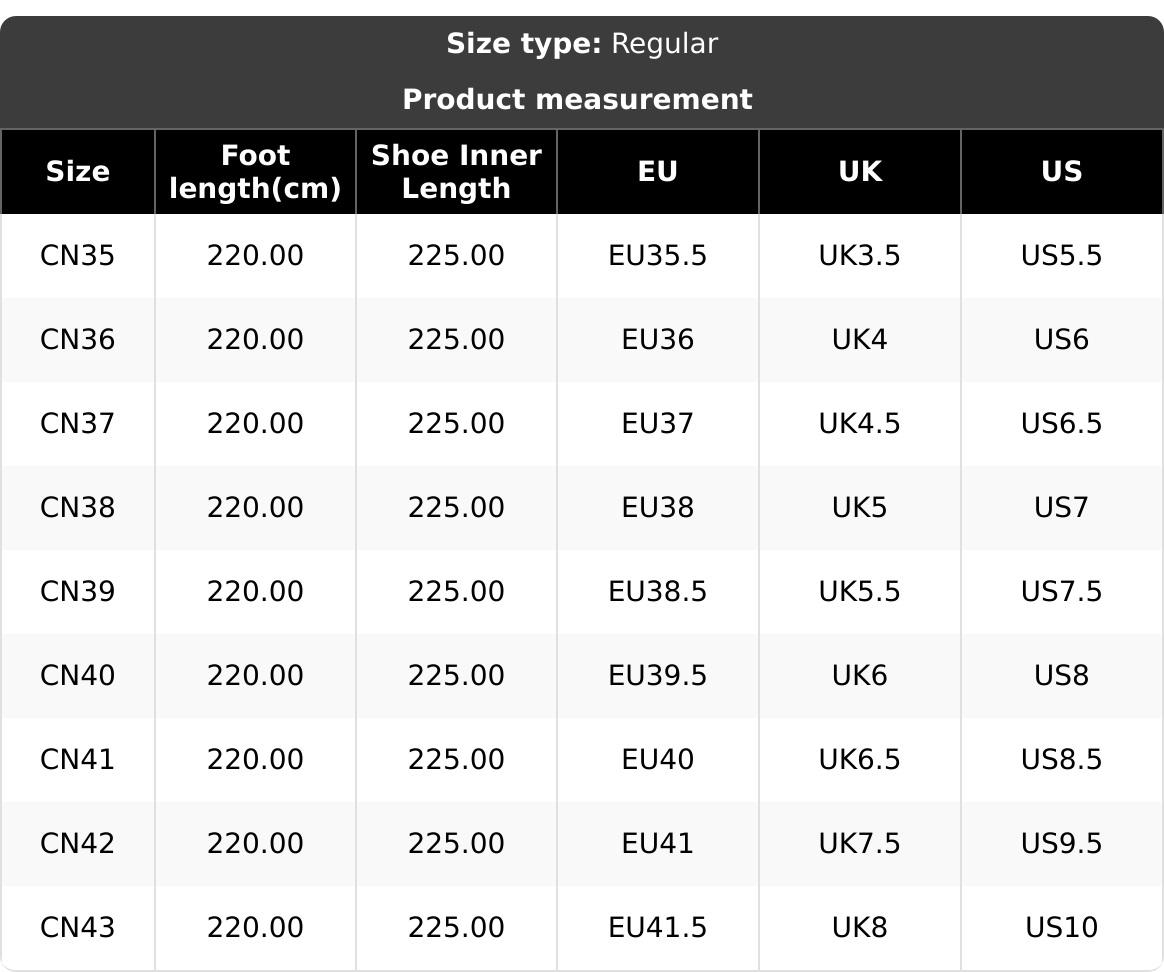
Task: Select the UK6 cell
Action: click(859, 676)
